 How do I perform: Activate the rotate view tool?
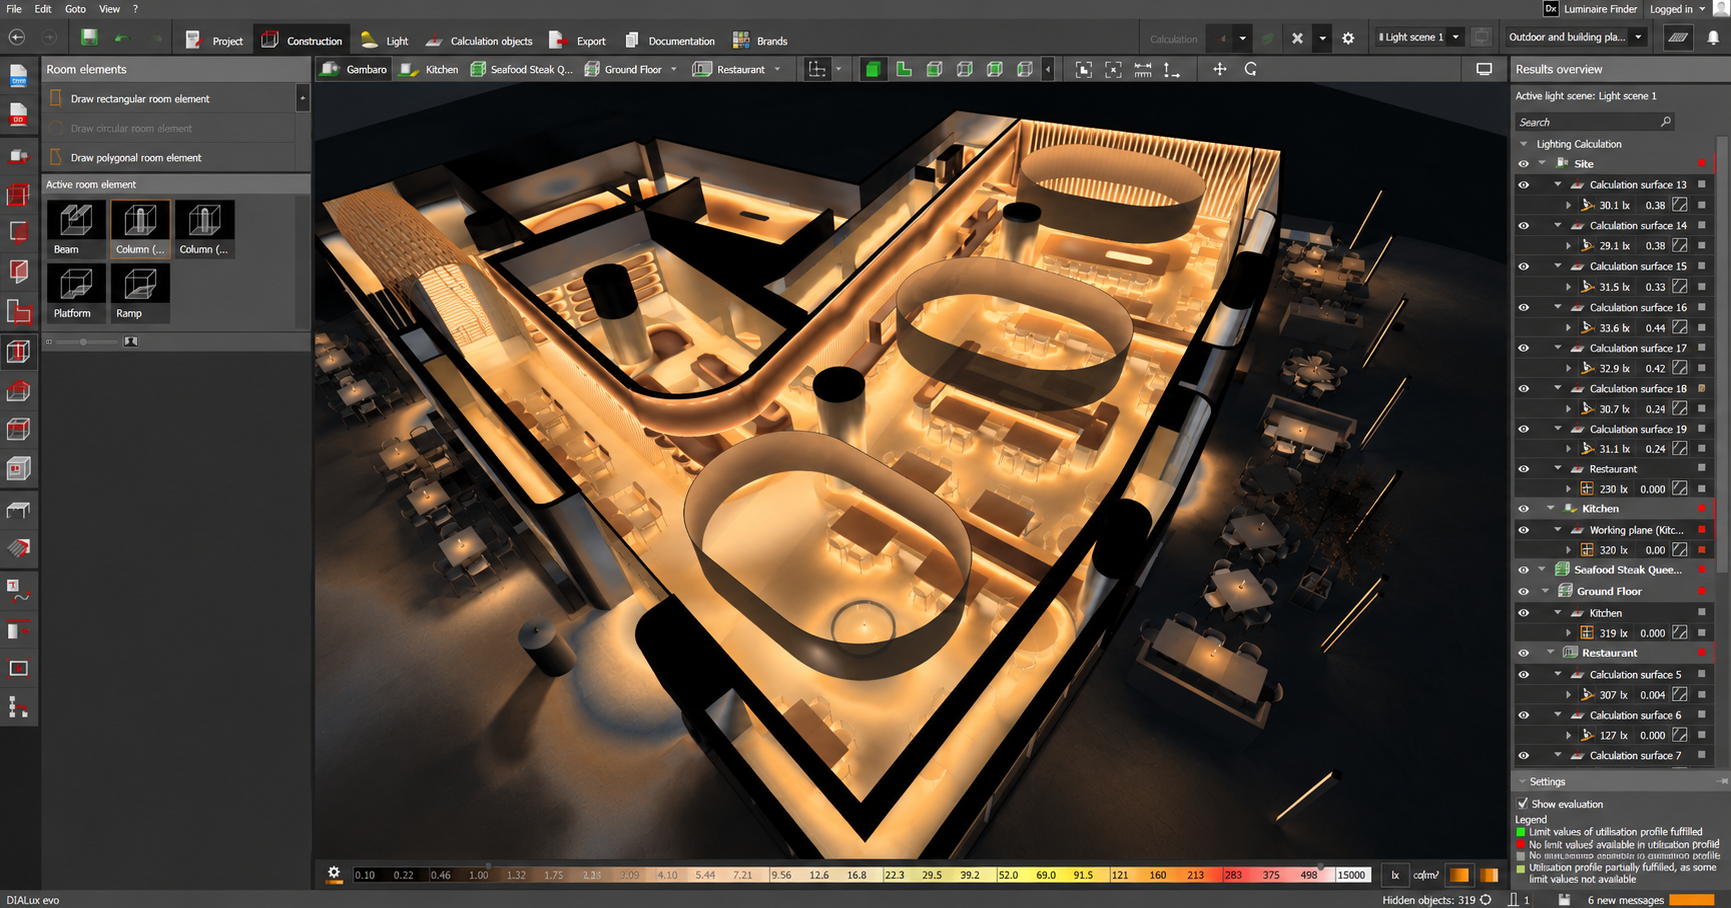tap(1250, 69)
